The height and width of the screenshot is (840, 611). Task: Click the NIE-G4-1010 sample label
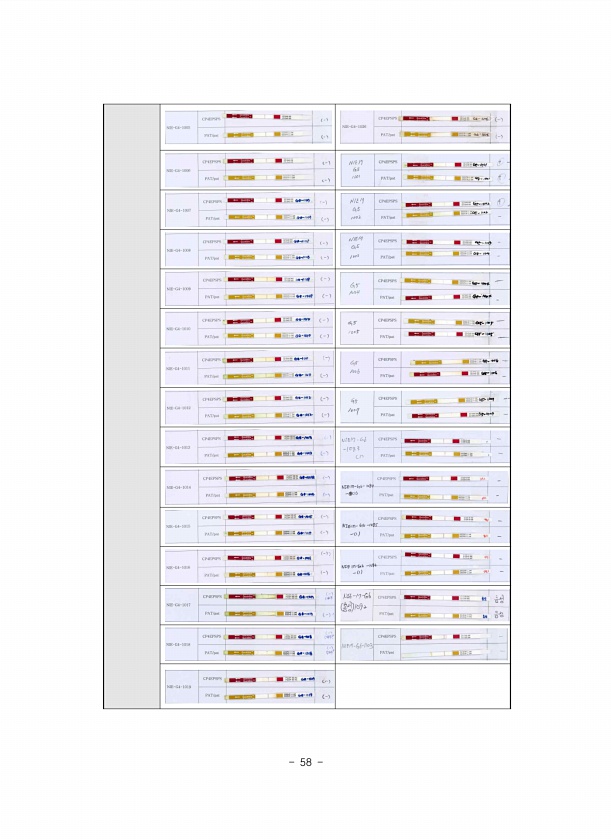point(178,328)
